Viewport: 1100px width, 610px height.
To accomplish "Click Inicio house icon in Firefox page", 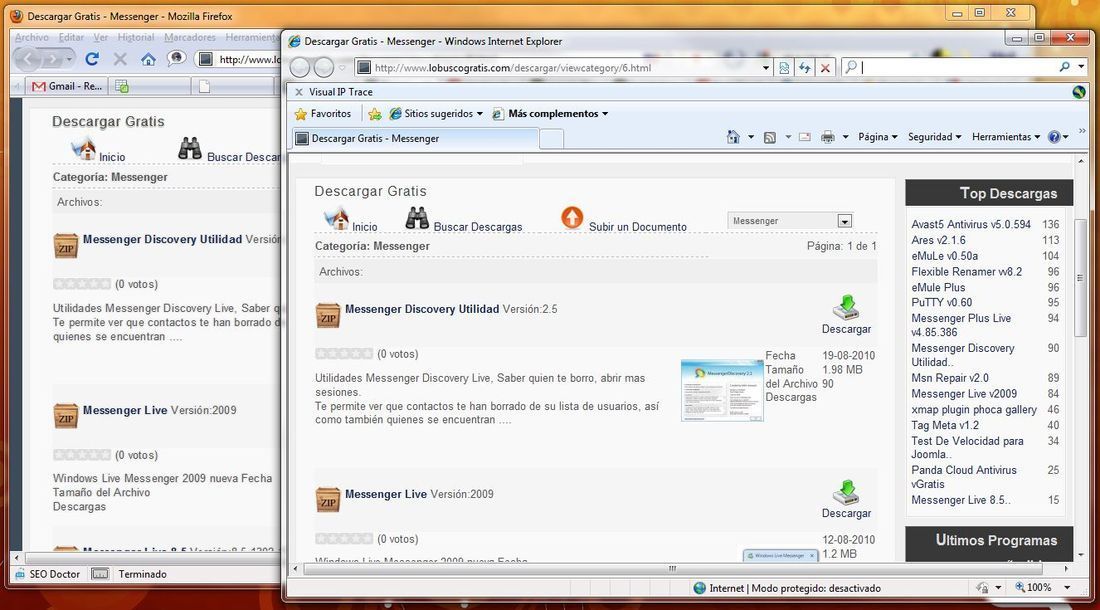I will click(83, 148).
